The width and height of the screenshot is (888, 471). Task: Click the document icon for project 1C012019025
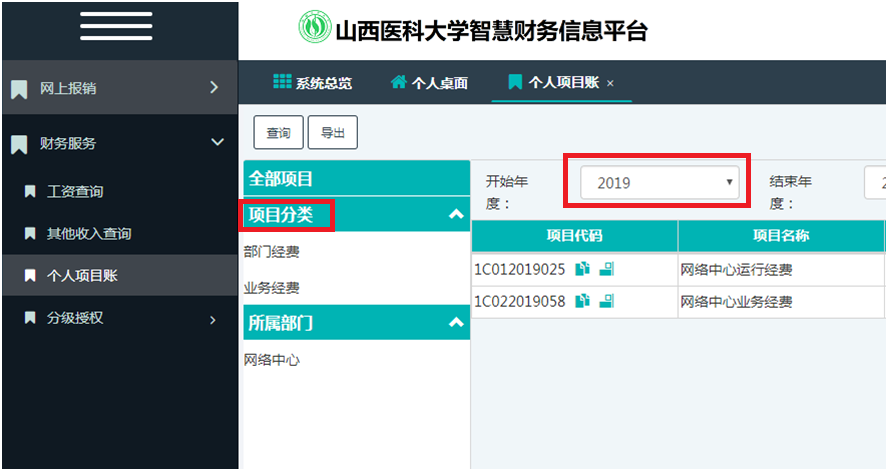pos(583,270)
